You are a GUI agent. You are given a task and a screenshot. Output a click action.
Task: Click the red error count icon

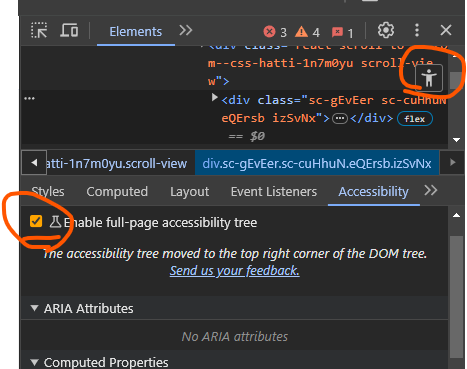point(269,32)
